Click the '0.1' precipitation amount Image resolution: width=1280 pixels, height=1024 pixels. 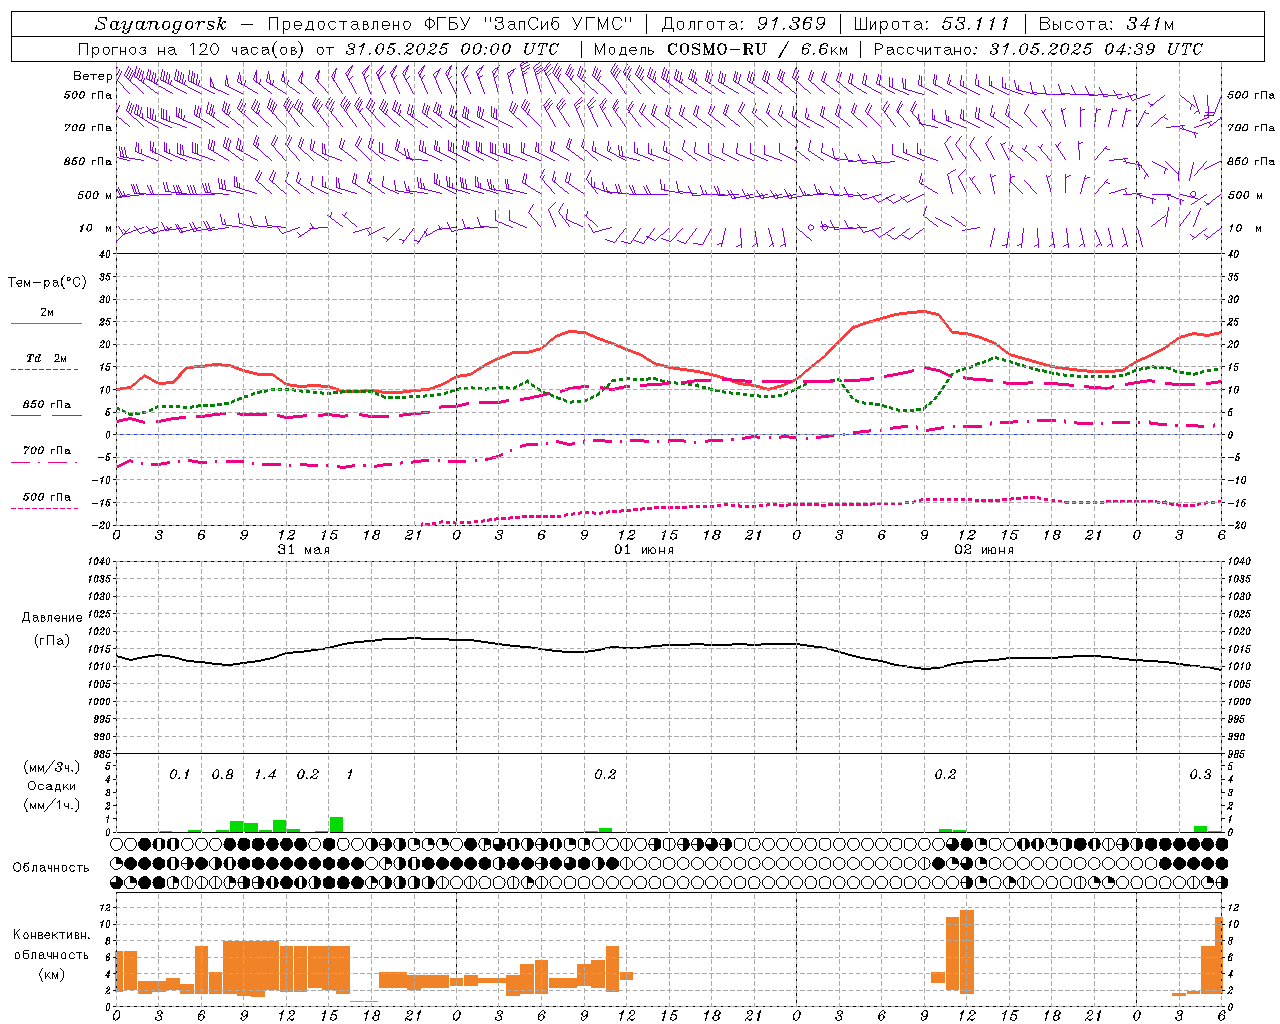coord(179,775)
